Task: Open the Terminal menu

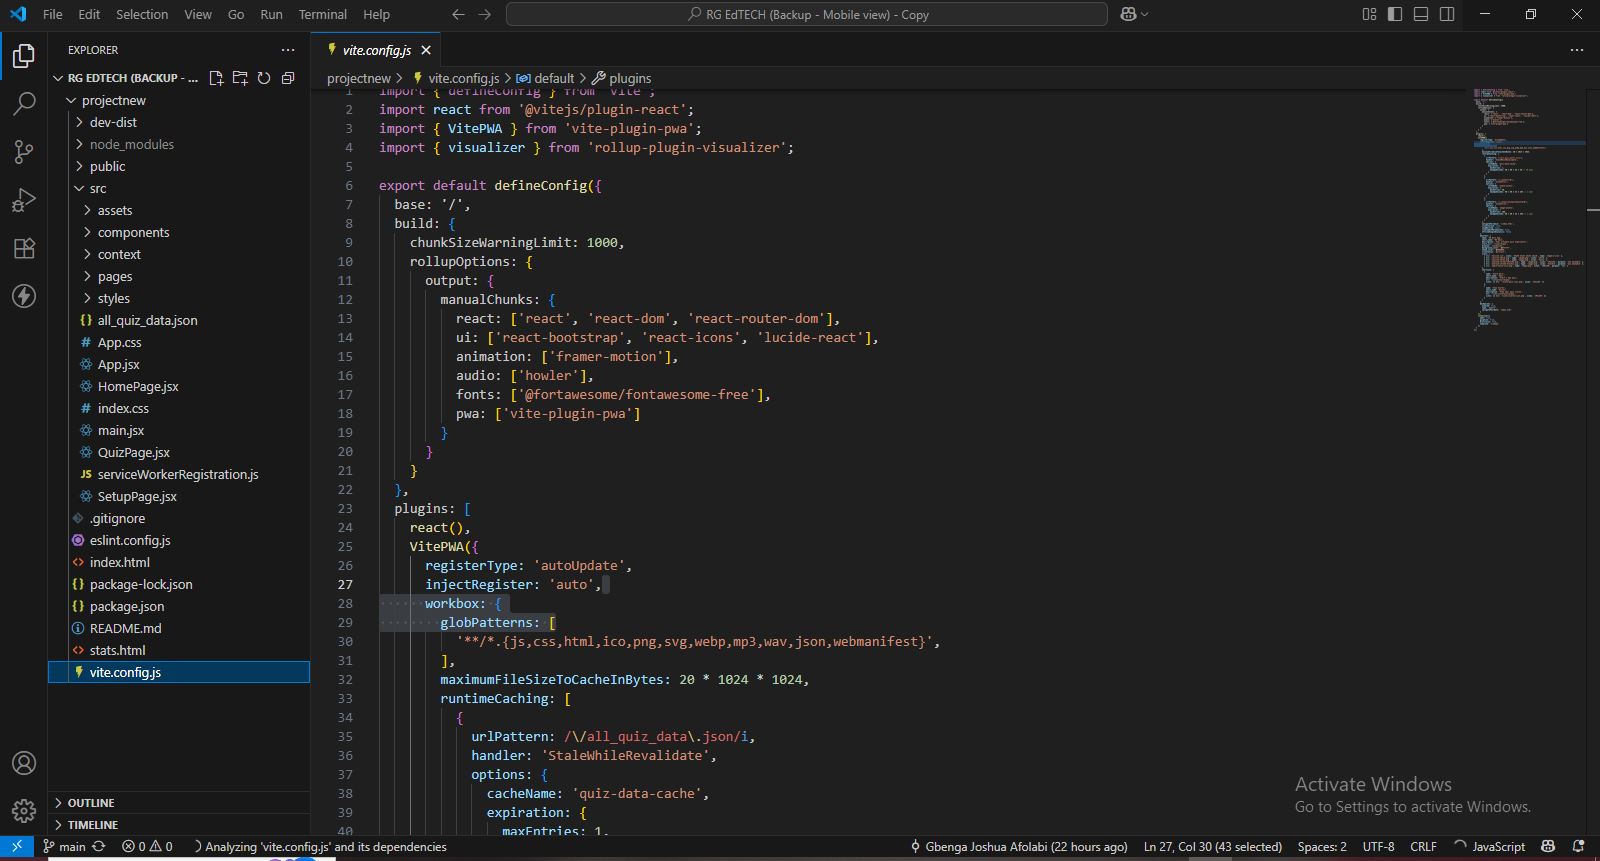Action: click(322, 14)
